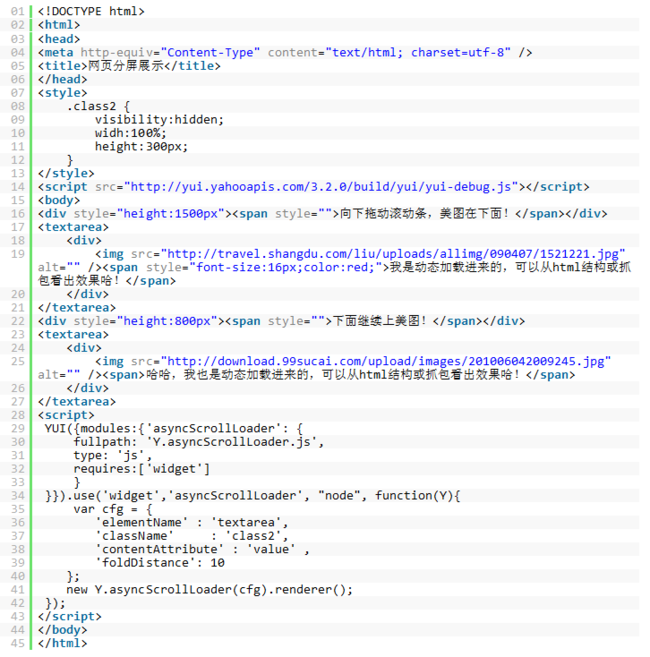Click the .class2 selector
Screen dimensions: 650x657
pos(91,106)
